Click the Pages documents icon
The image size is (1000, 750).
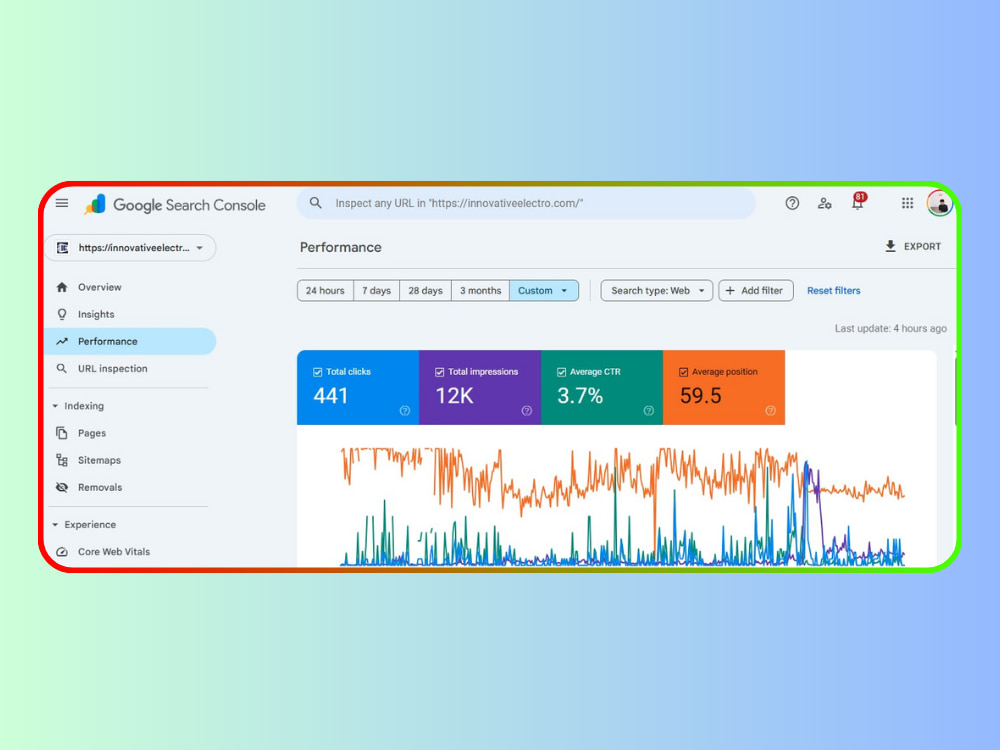pos(62,433)
